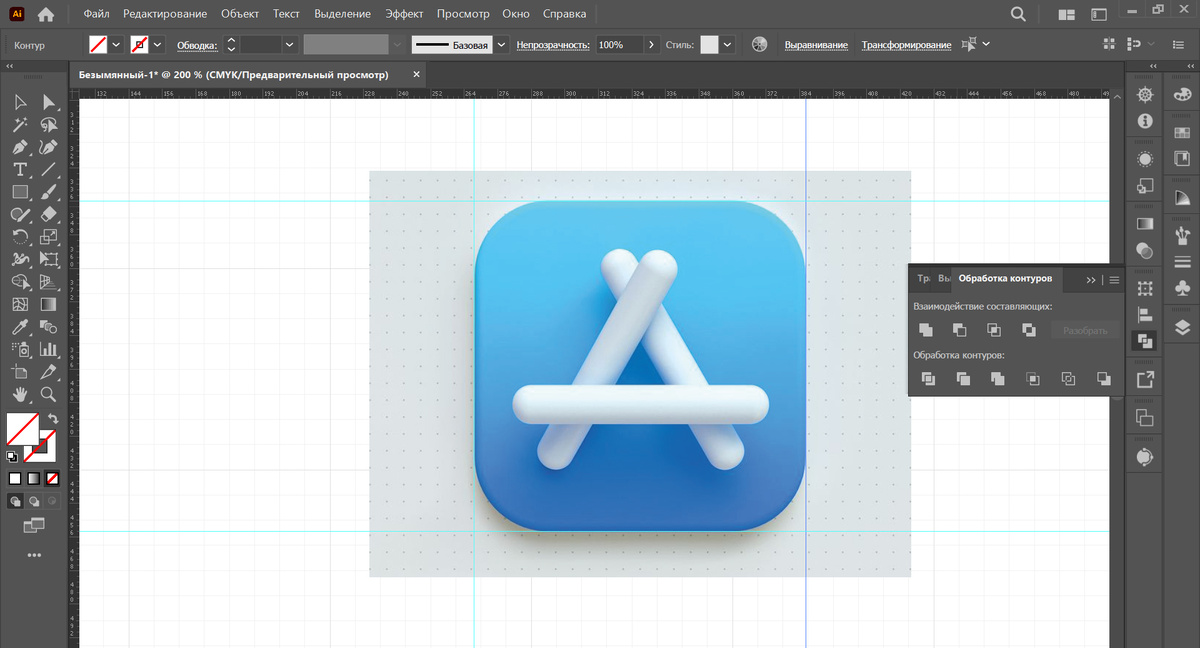This screenshot has width=1200, height=648.
Task: Click the Выравнивание link
Action: [816, 45]
